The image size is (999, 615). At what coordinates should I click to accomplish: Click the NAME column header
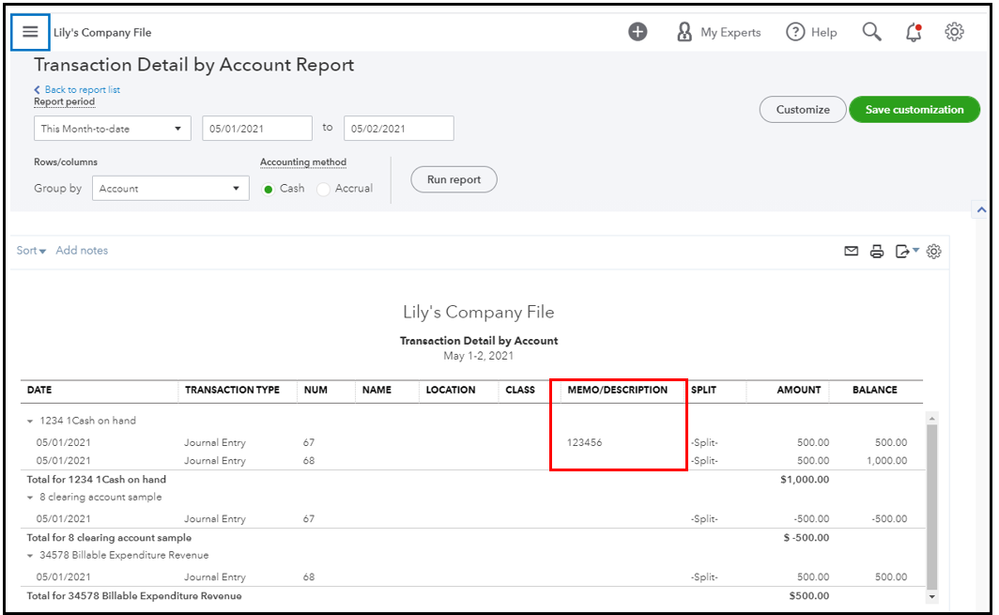(377, 389)
